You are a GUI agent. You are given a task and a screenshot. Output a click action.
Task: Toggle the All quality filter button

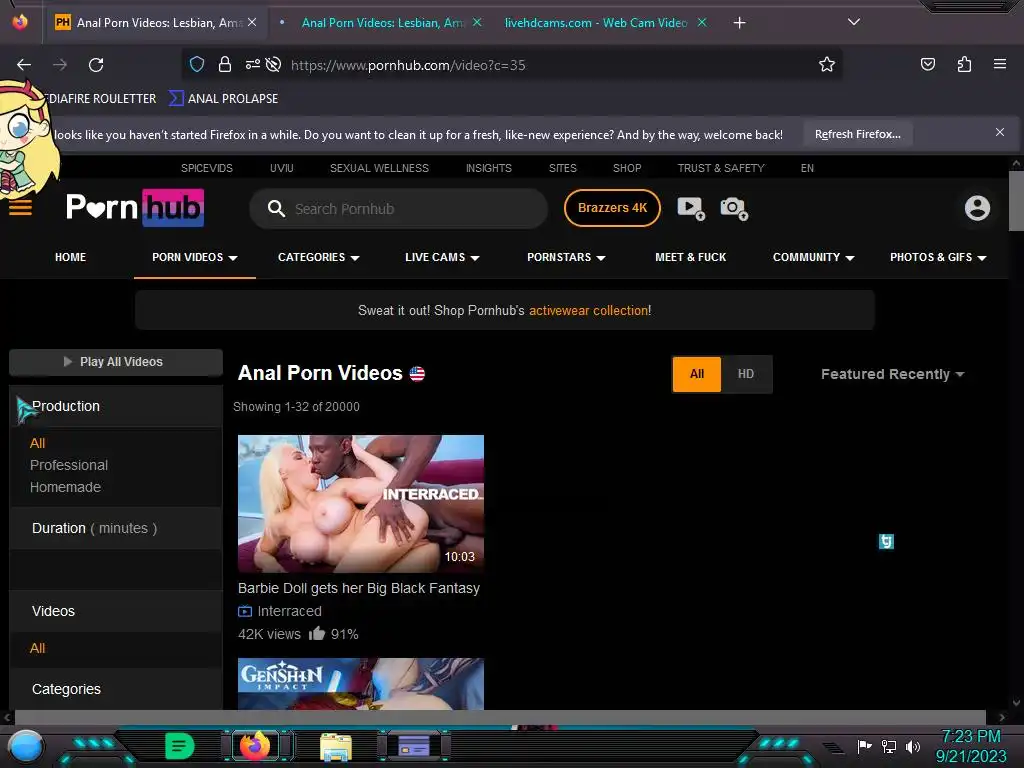[x=697, y=374]
